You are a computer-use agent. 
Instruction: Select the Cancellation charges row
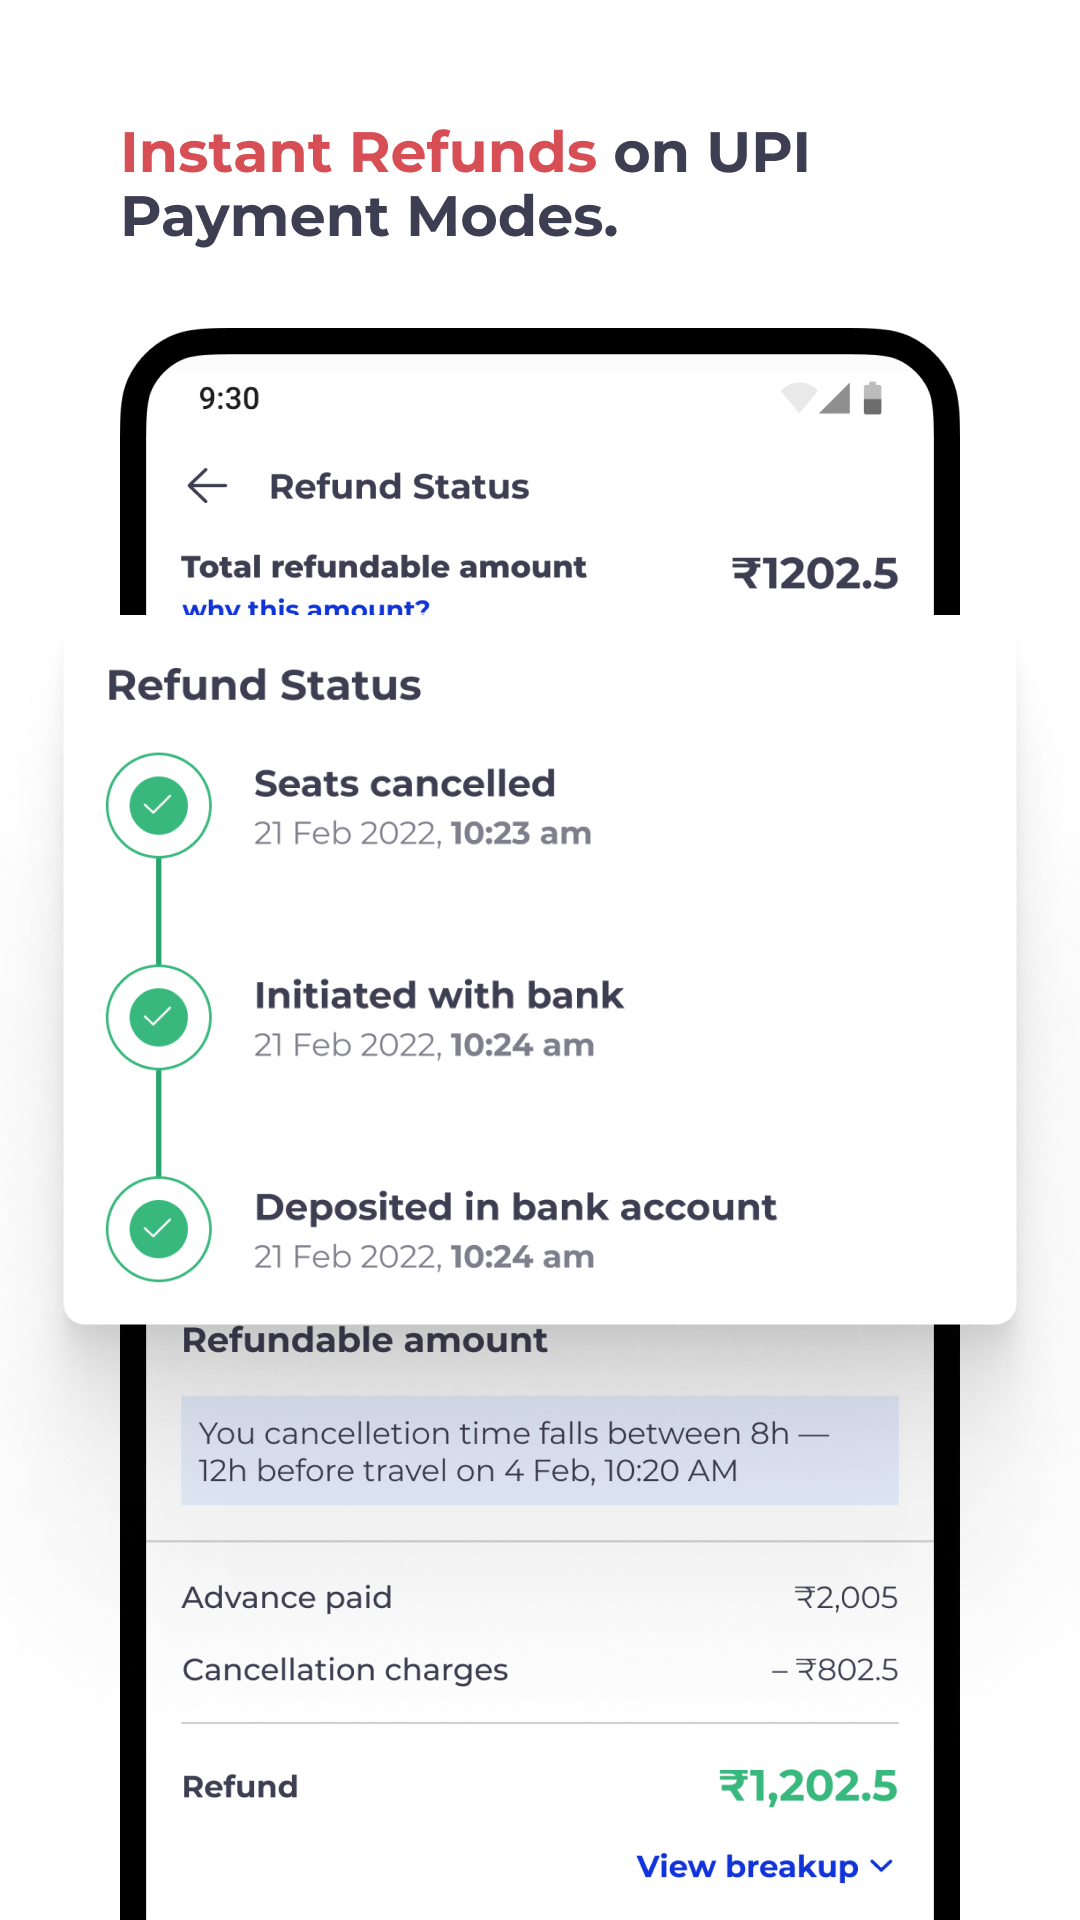pyautogui.click(x=540, y=1669)
